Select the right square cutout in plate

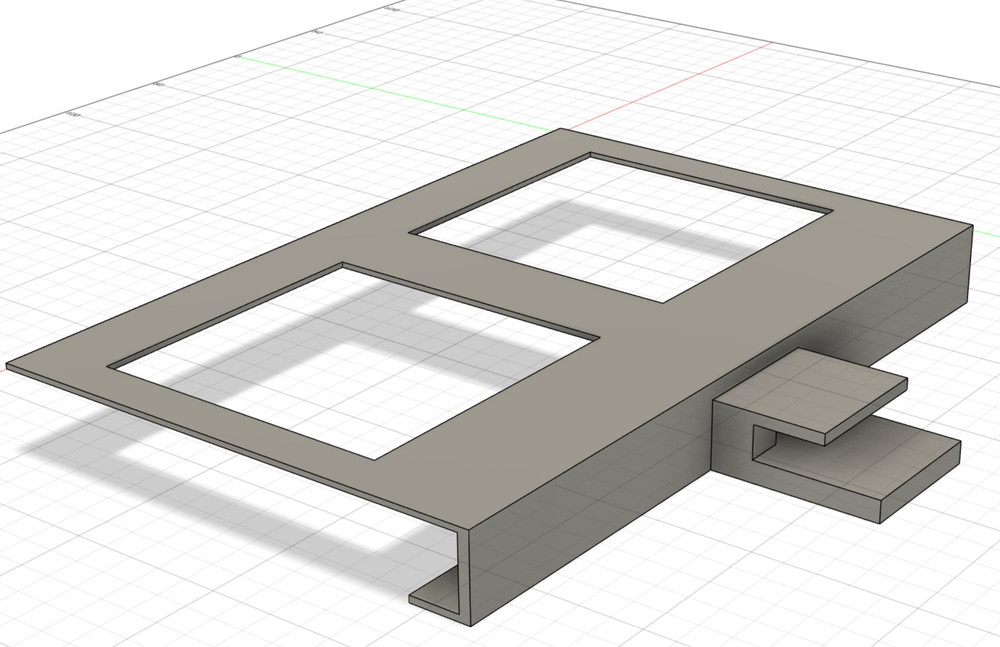[x=622, y=228]
